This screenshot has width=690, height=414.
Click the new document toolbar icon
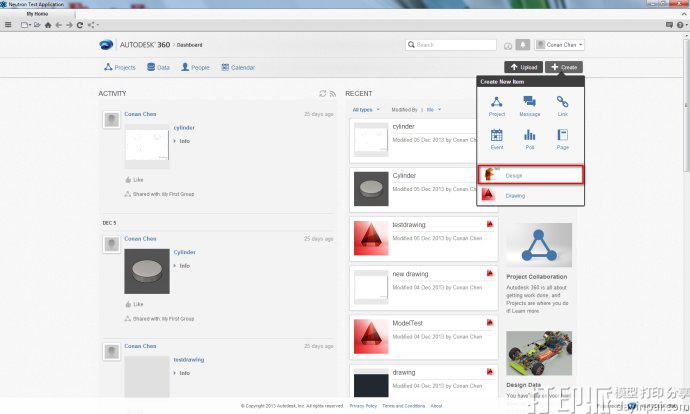click(x=25, y=25)
